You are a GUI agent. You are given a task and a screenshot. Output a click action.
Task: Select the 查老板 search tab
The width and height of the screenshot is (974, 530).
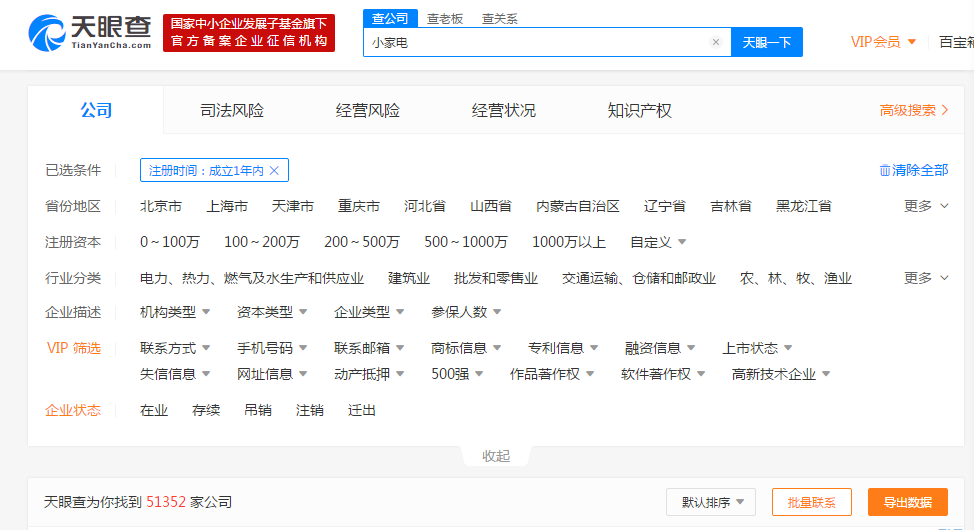coord(445,18)
